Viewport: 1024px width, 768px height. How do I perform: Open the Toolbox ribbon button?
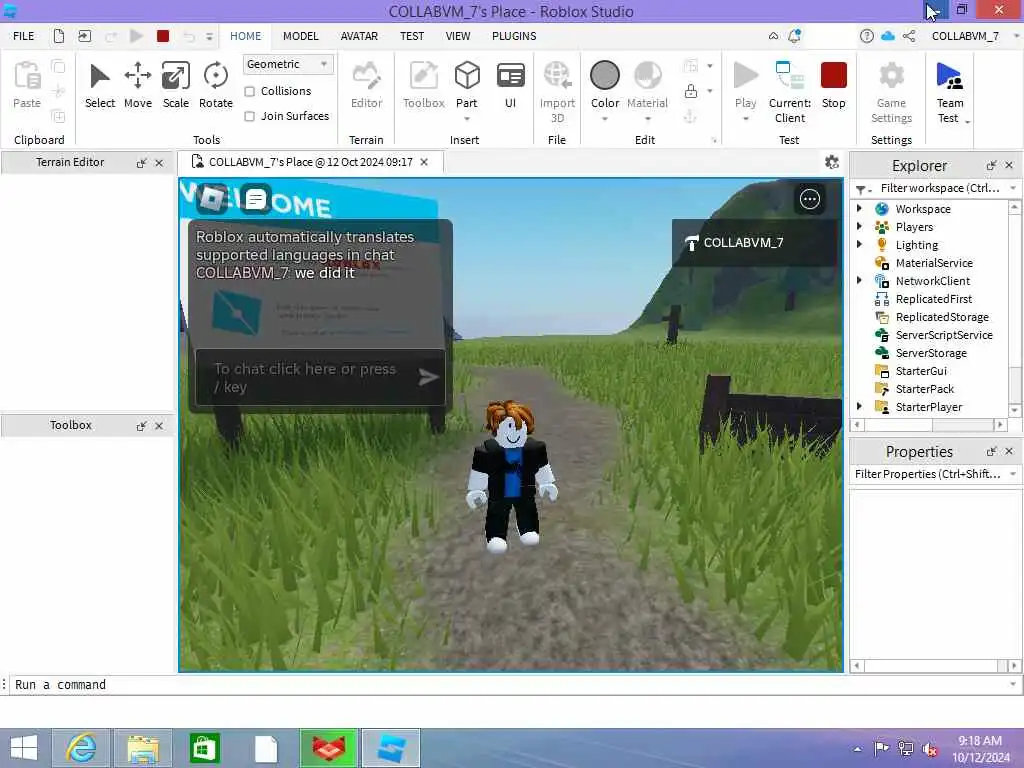pyautogui.click(x=424, y=85)
